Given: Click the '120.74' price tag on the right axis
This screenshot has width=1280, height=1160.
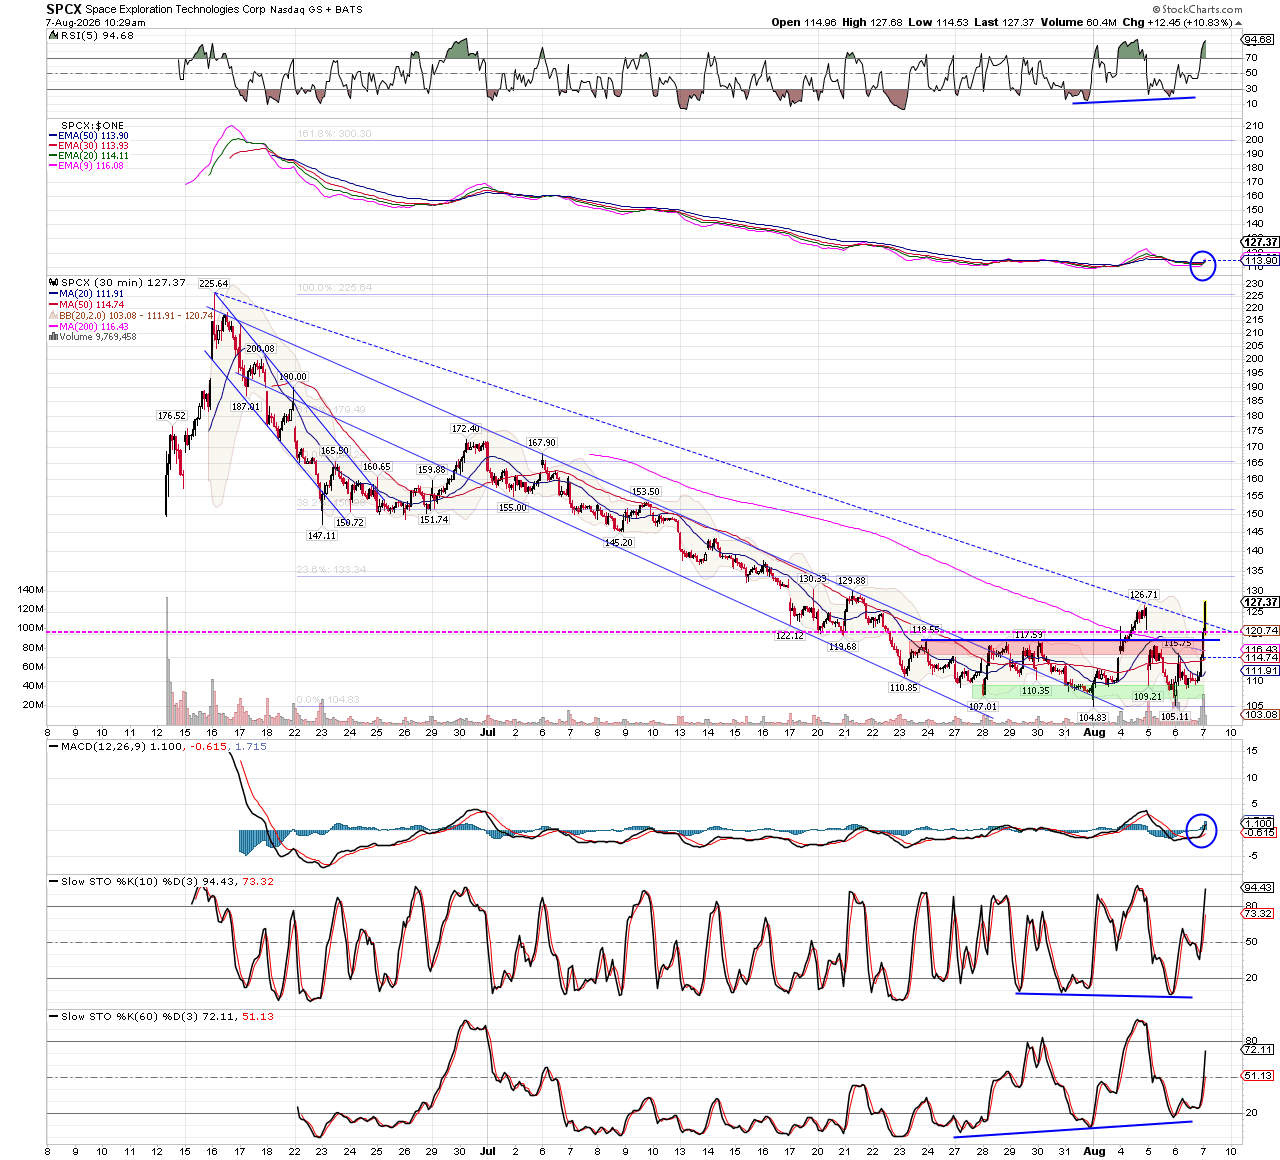Looking at the screenshot, I should tap(1261, 631).
